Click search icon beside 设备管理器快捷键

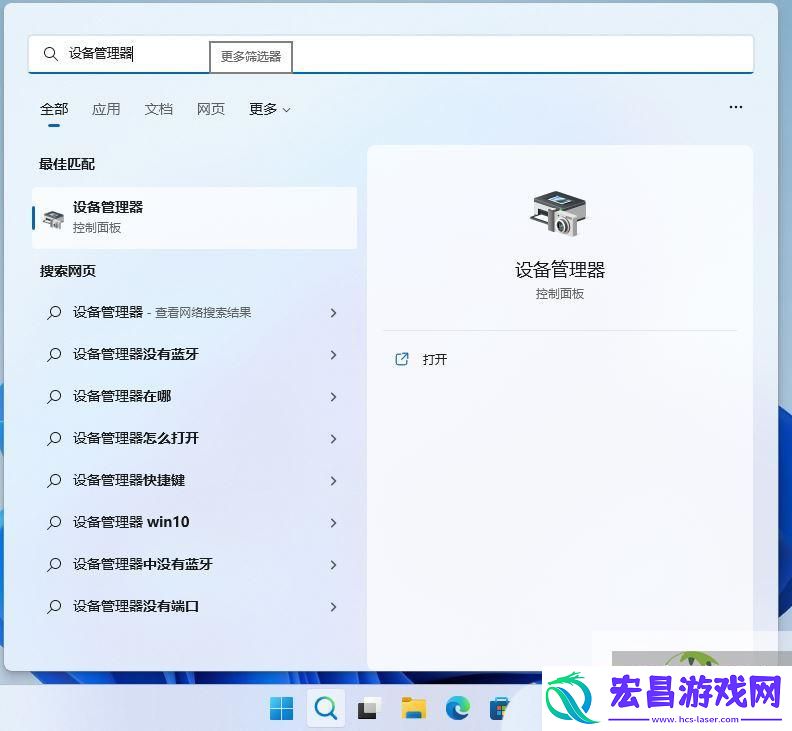(54, 481)
